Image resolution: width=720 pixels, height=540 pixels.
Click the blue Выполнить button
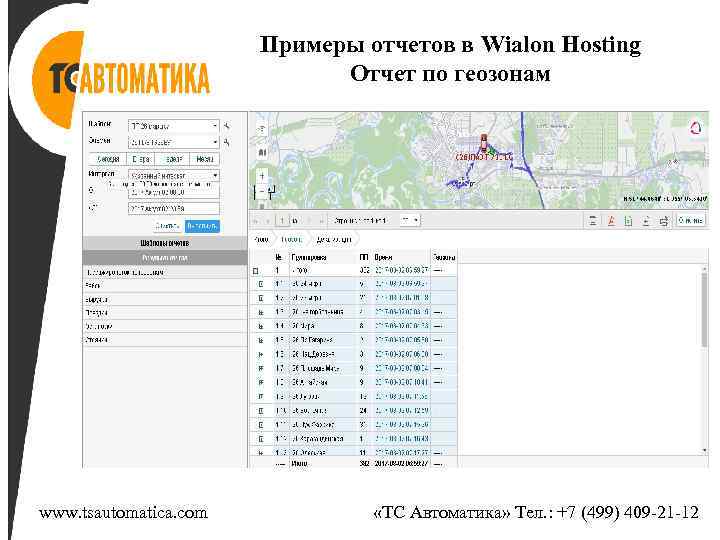click(x=202, y=226)
